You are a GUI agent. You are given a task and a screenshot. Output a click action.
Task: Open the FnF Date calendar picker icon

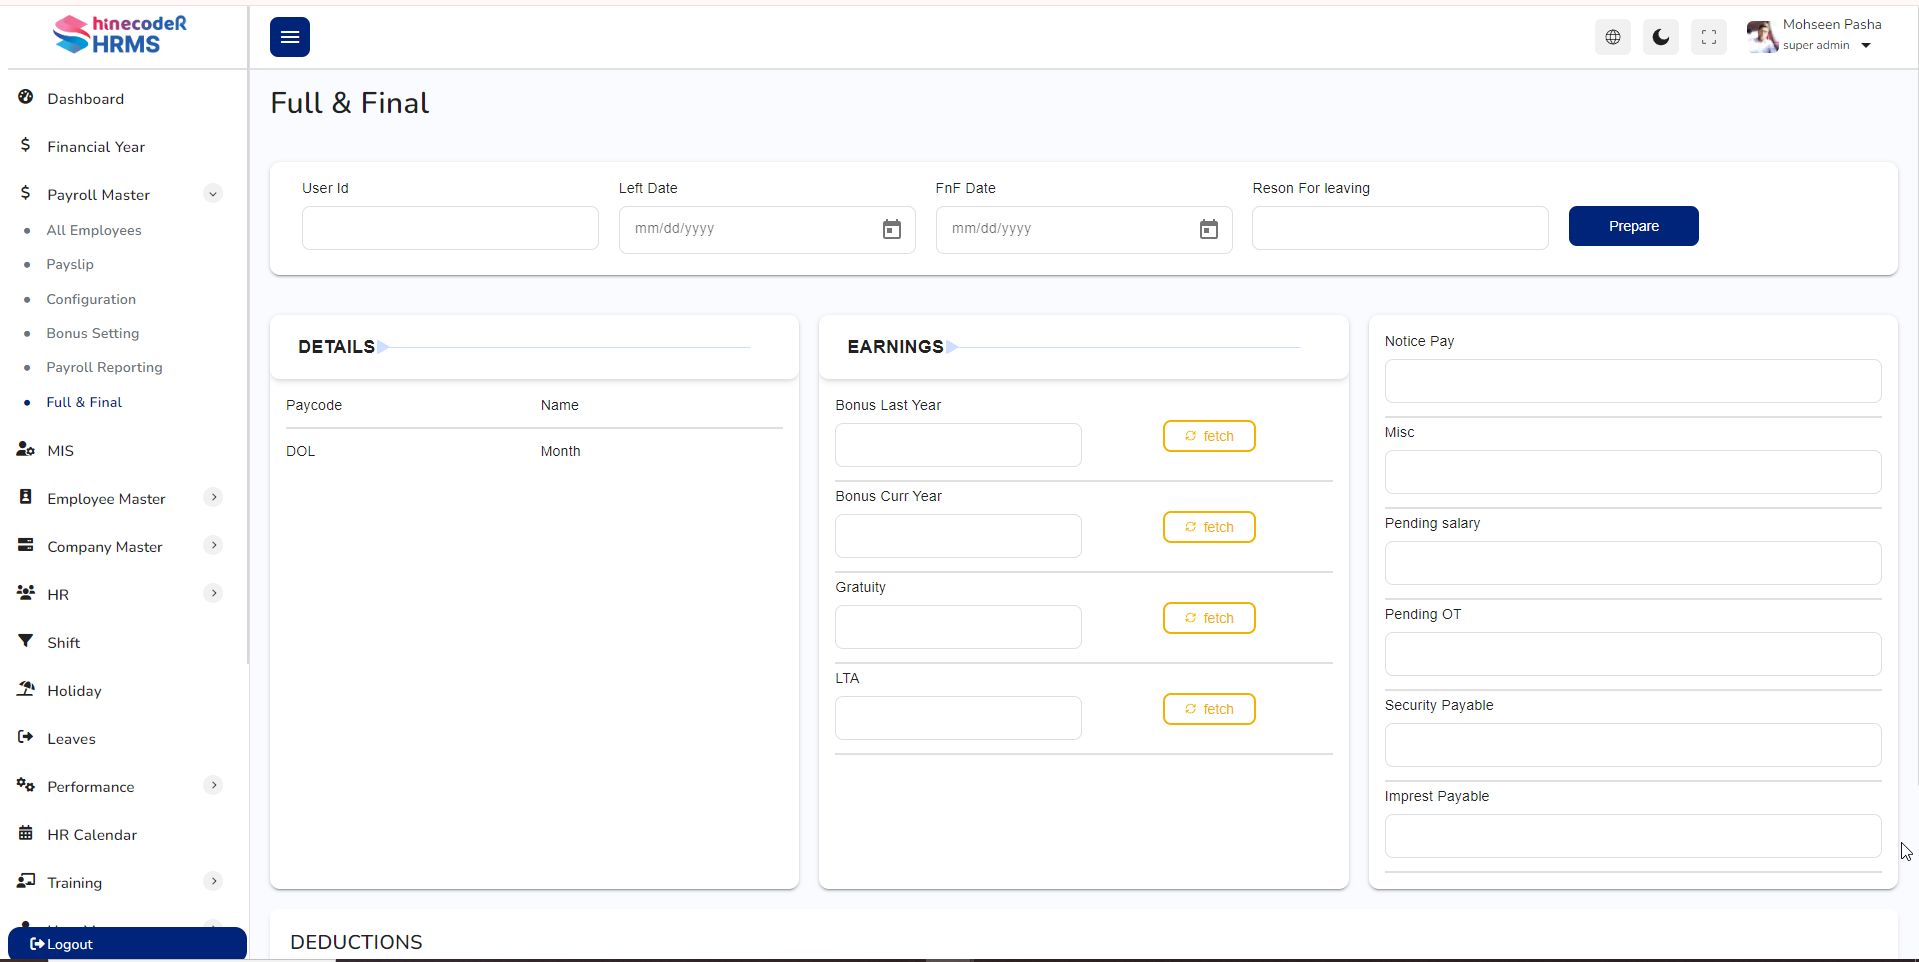(1209, 230)
